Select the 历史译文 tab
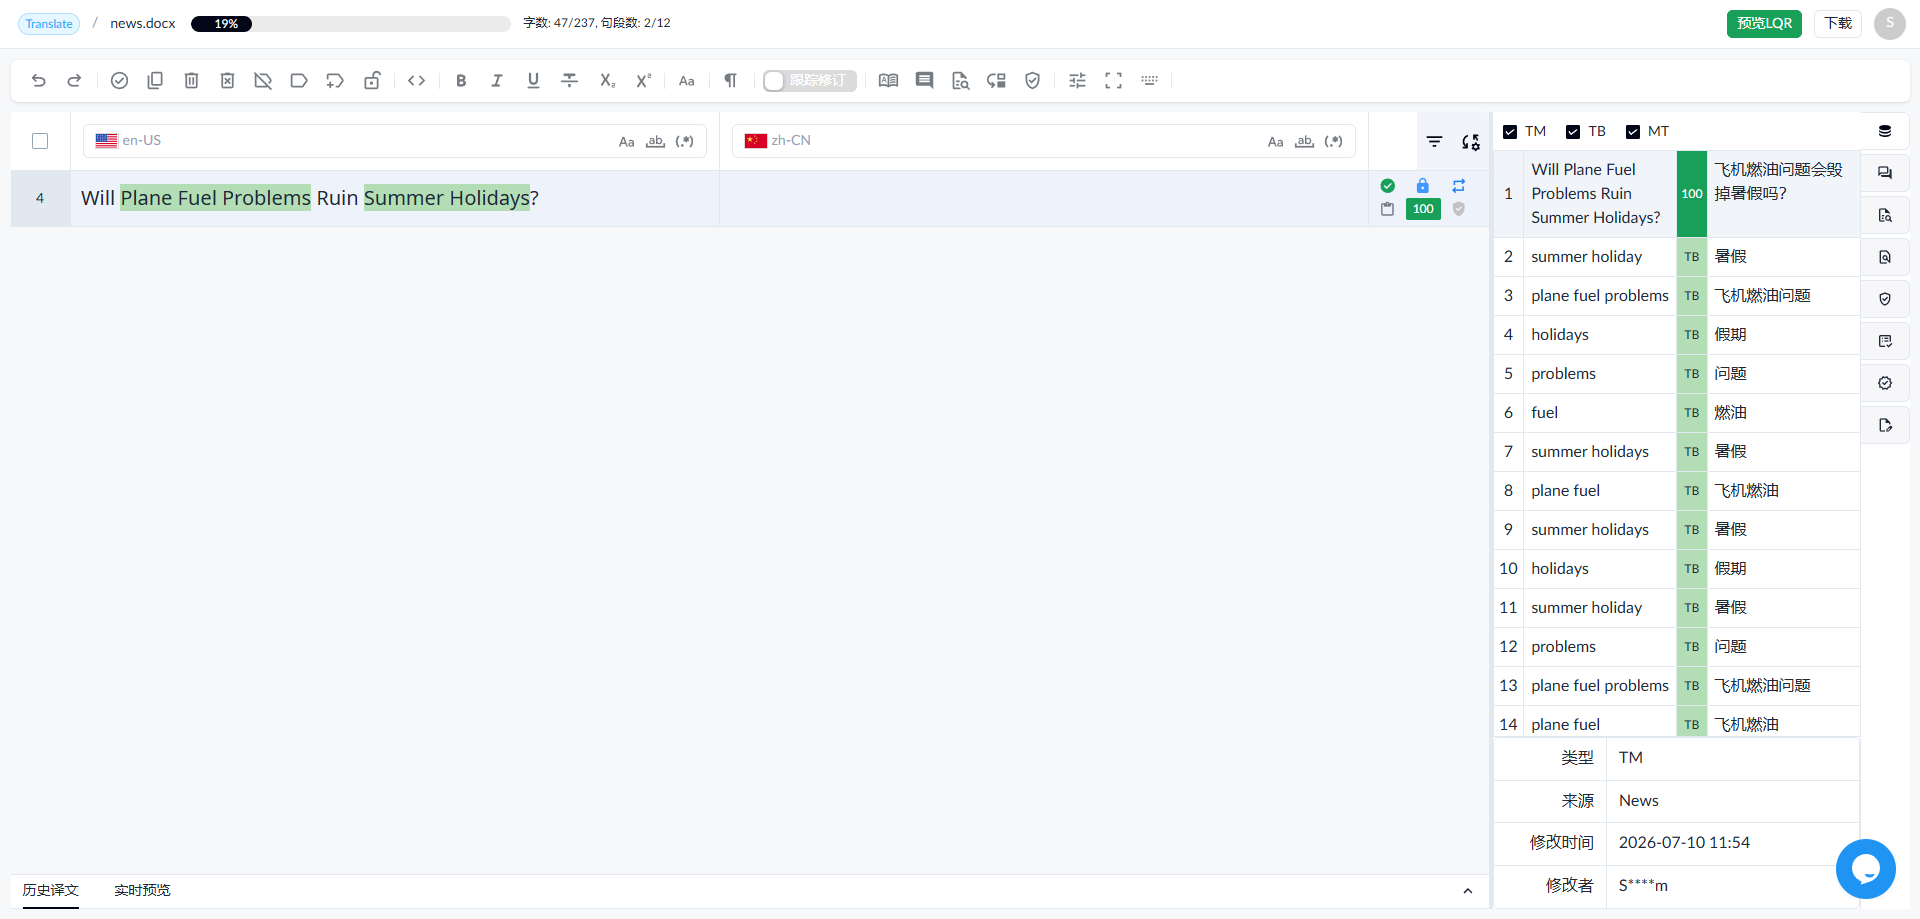Image resolution: width=1920 pixels, height=919 pixels. [x=51, y=890]
